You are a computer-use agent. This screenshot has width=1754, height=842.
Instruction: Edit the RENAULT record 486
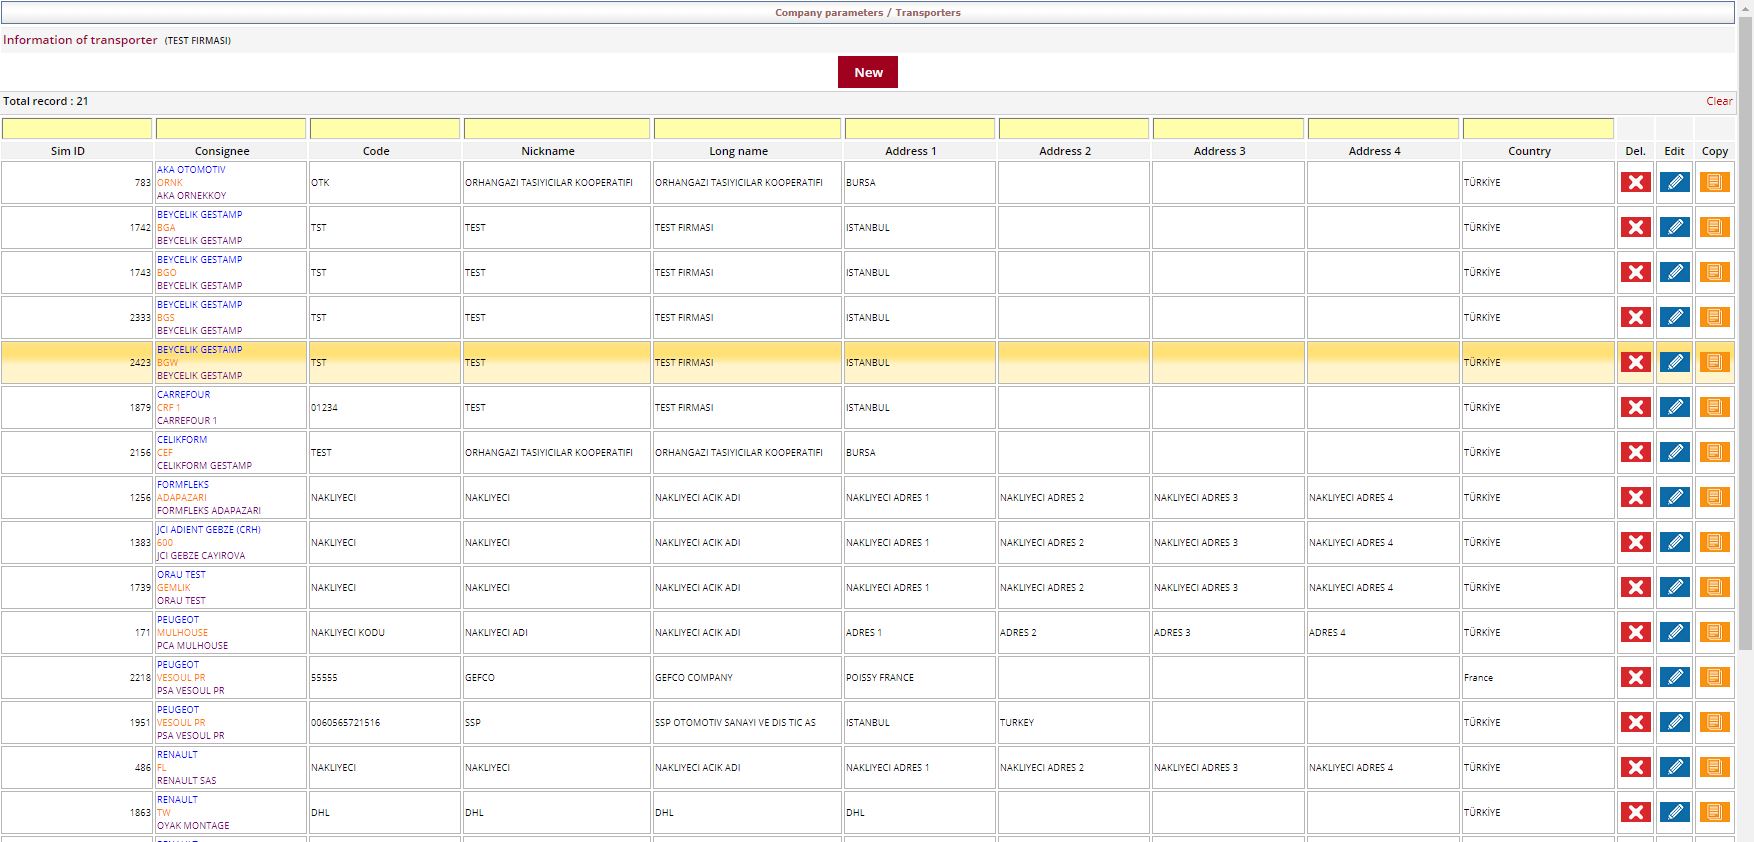tap(1674, 767)
